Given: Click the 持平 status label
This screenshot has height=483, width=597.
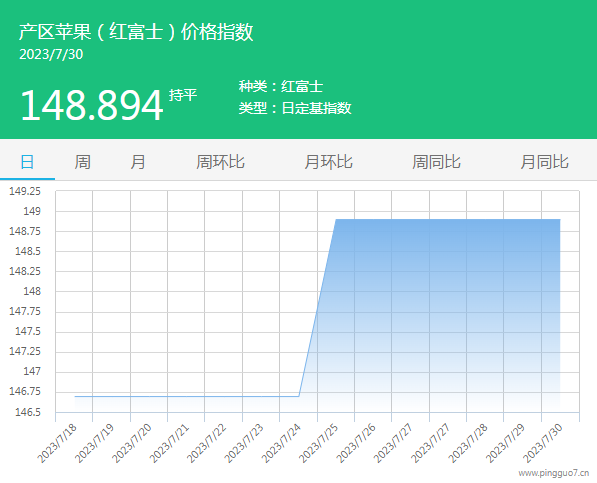Looking at the screenshot, I should pos(183,94).
